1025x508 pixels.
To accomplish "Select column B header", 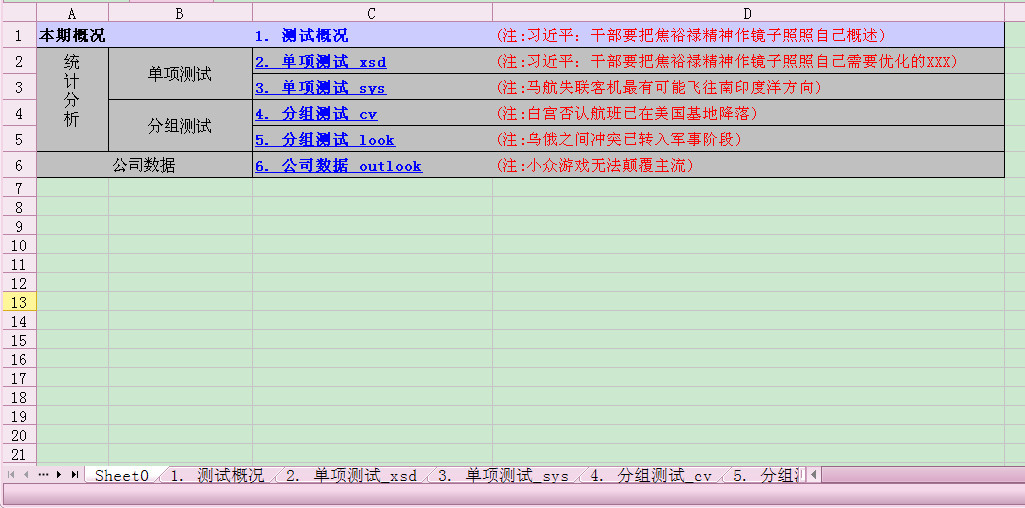I will click(x=180, y=13).
